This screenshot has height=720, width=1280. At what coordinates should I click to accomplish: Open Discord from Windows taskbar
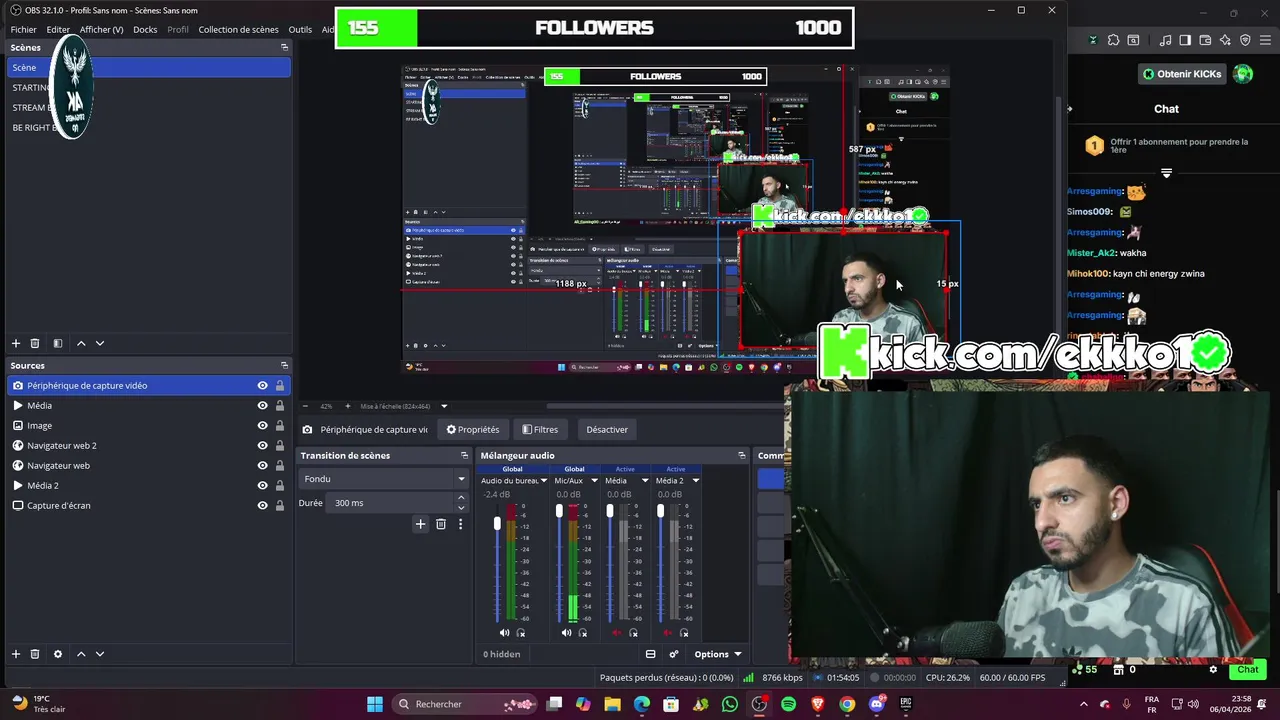[x=877, y=704]
